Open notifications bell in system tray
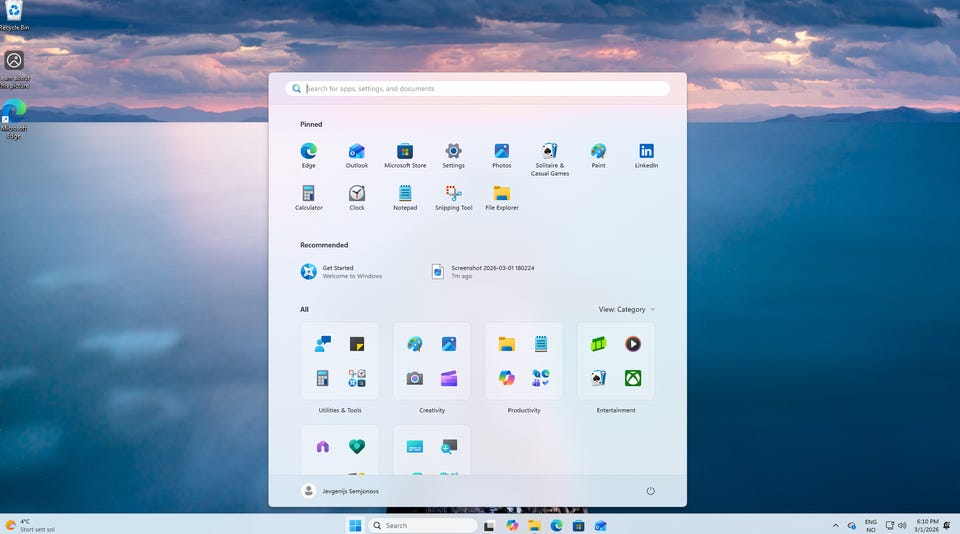 click(x=948, y=525)
